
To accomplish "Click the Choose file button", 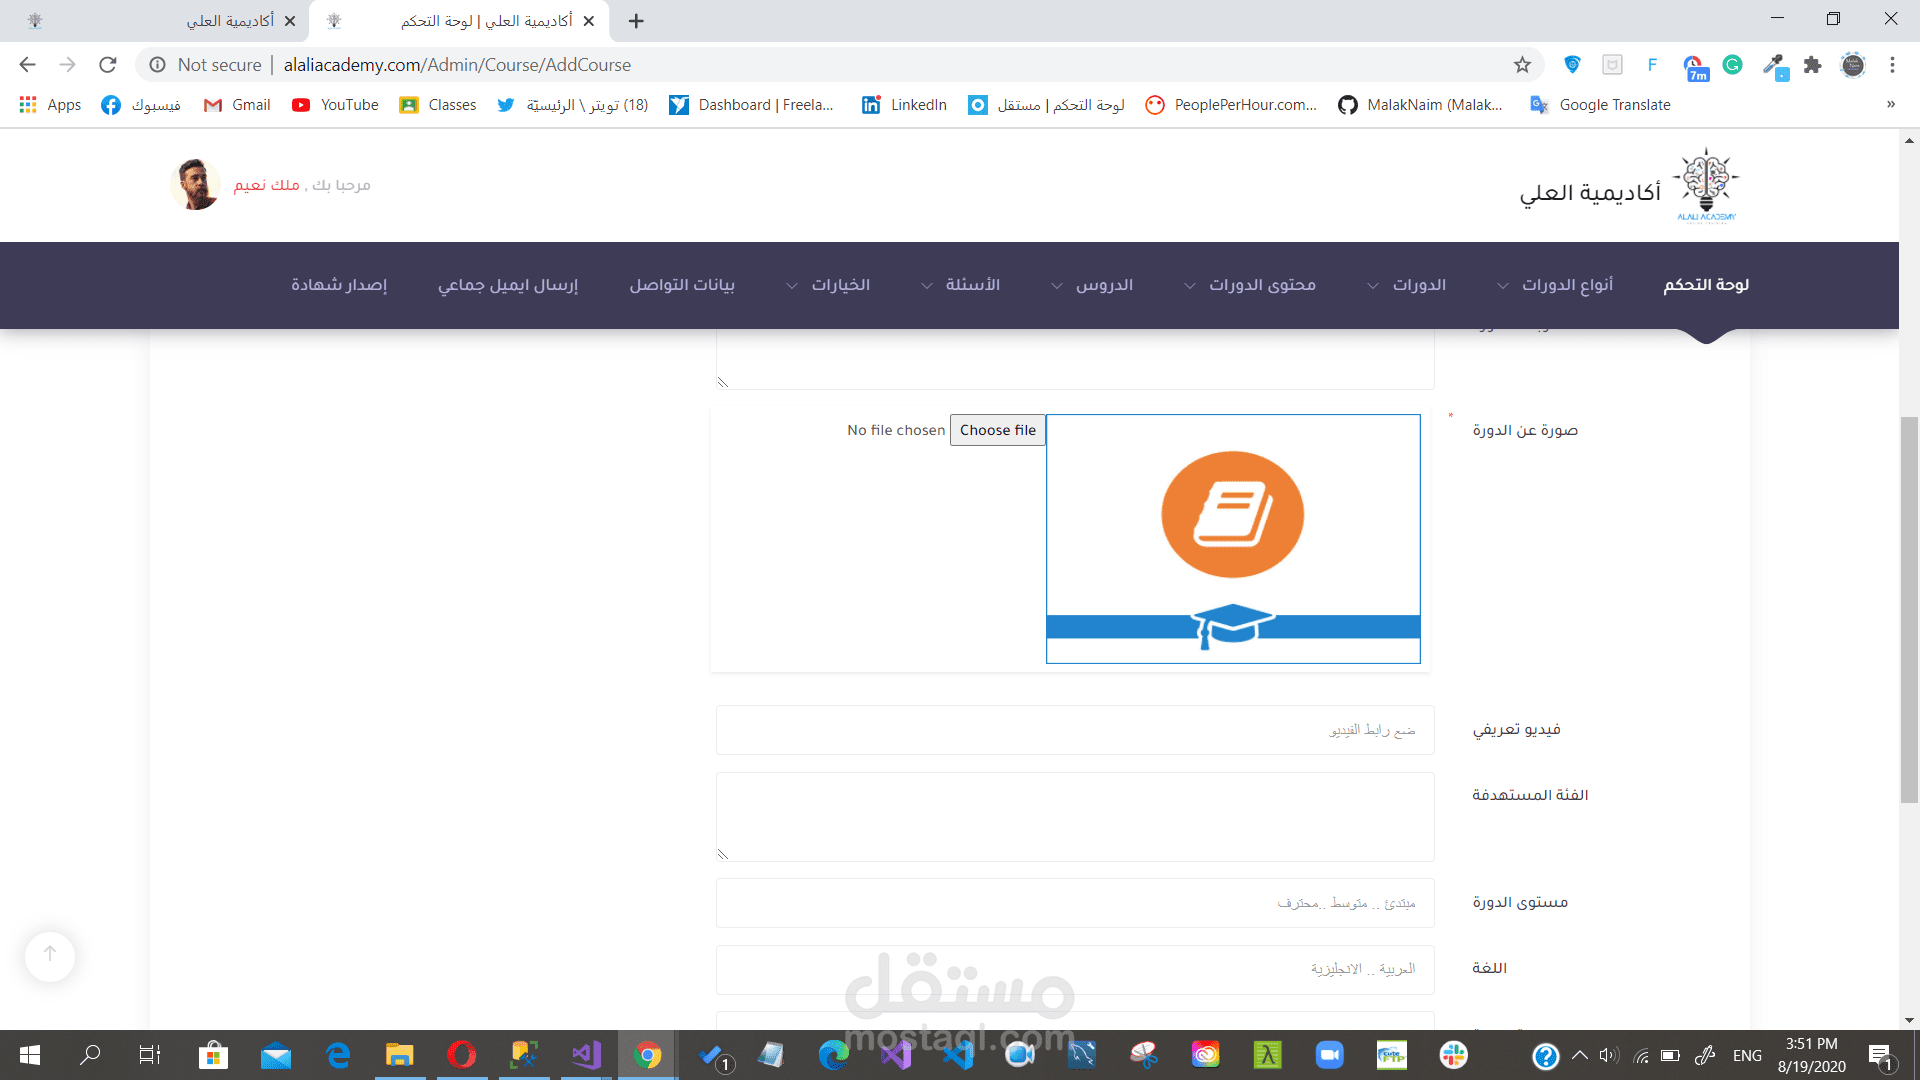I will coord(997,430).
